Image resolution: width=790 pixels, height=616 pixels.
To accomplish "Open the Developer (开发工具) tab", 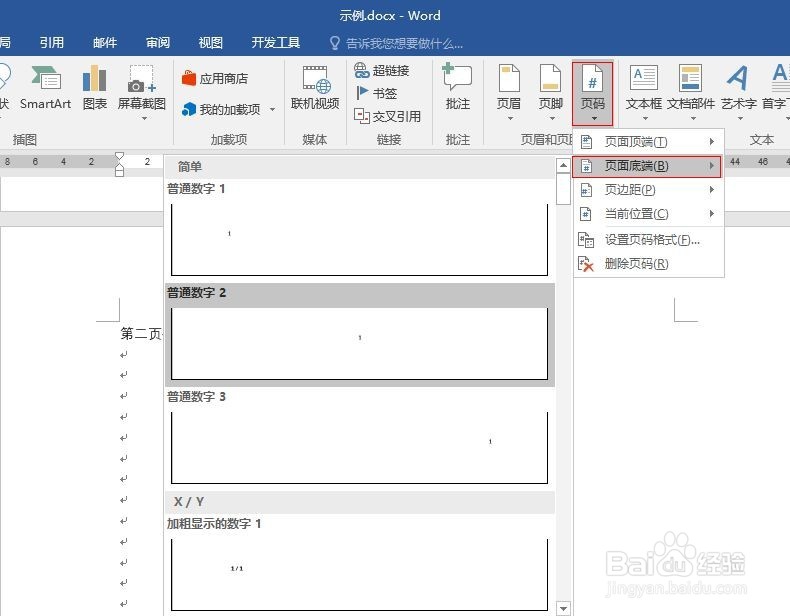I will pos(276,43).
